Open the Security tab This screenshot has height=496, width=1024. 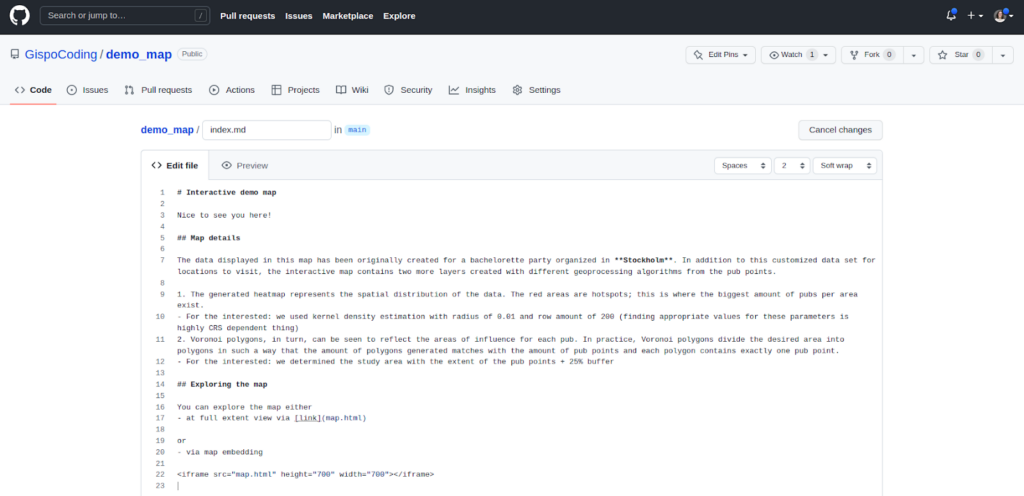click(408, 90)
